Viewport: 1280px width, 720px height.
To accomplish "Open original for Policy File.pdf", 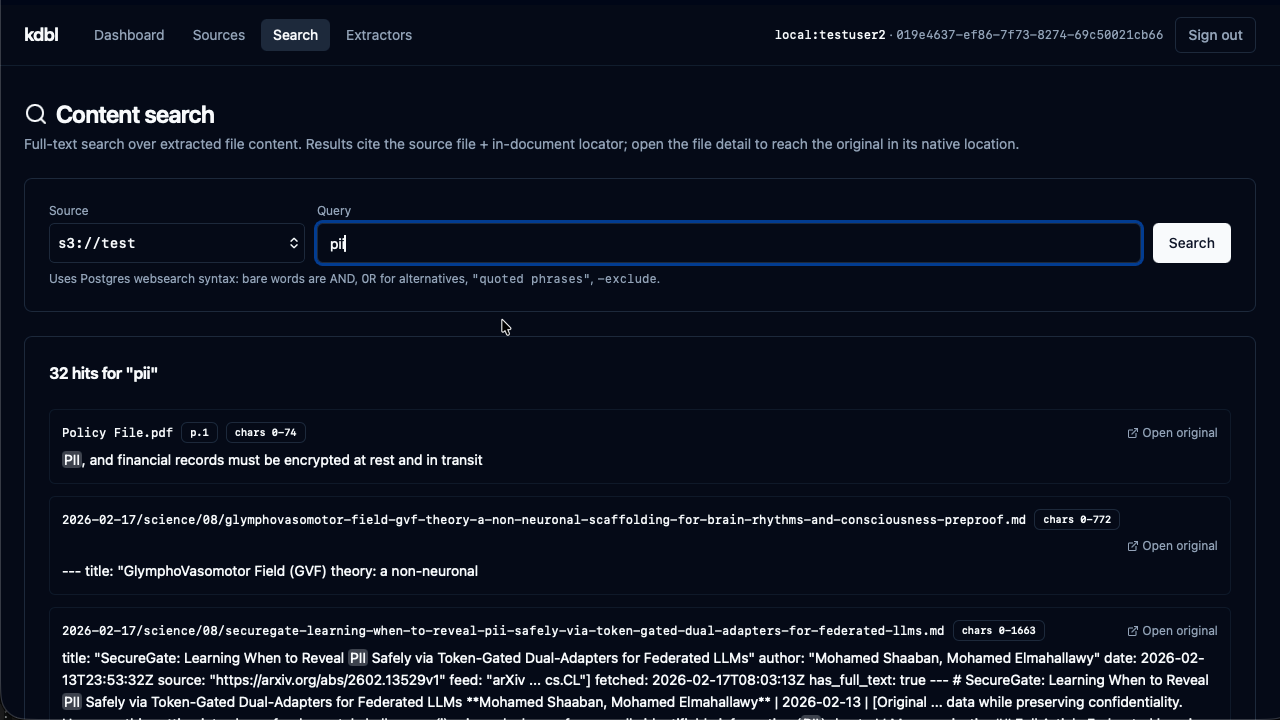I will point(1172,433).
